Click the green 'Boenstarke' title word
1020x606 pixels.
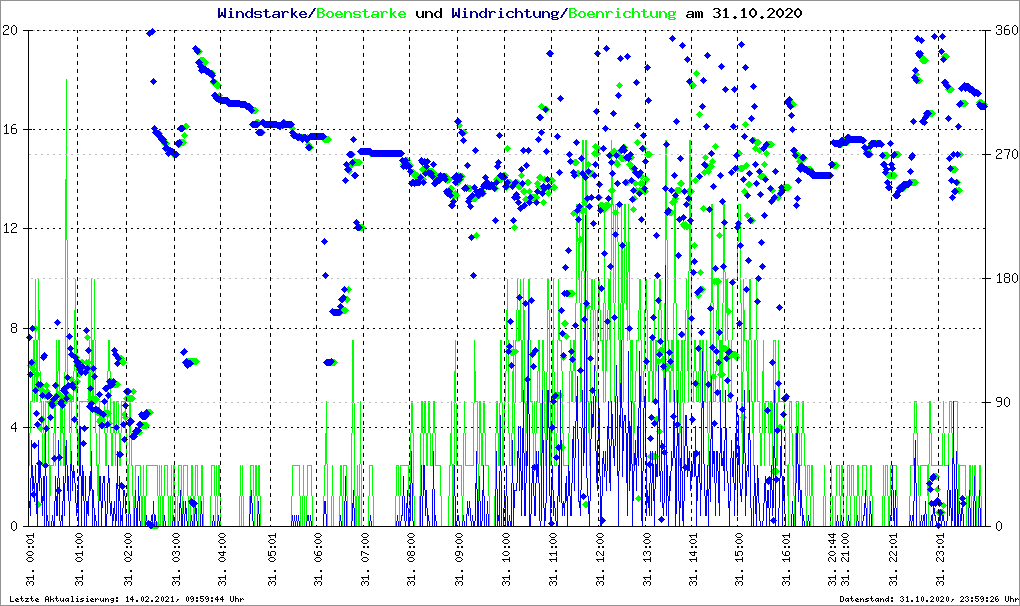[x=362, y=13]
